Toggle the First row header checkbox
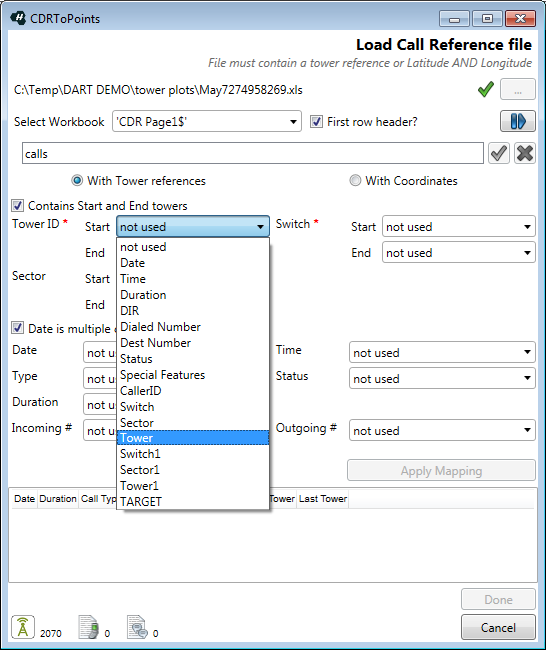This screenshot has height=650, width=546. [316, 122]
